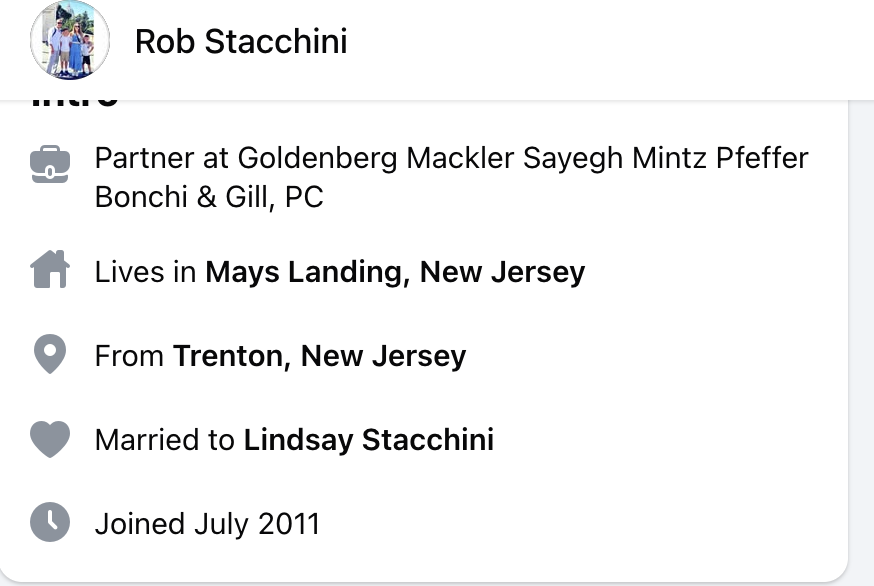Click blank space right of Joined July 2011

click(580, 524)
